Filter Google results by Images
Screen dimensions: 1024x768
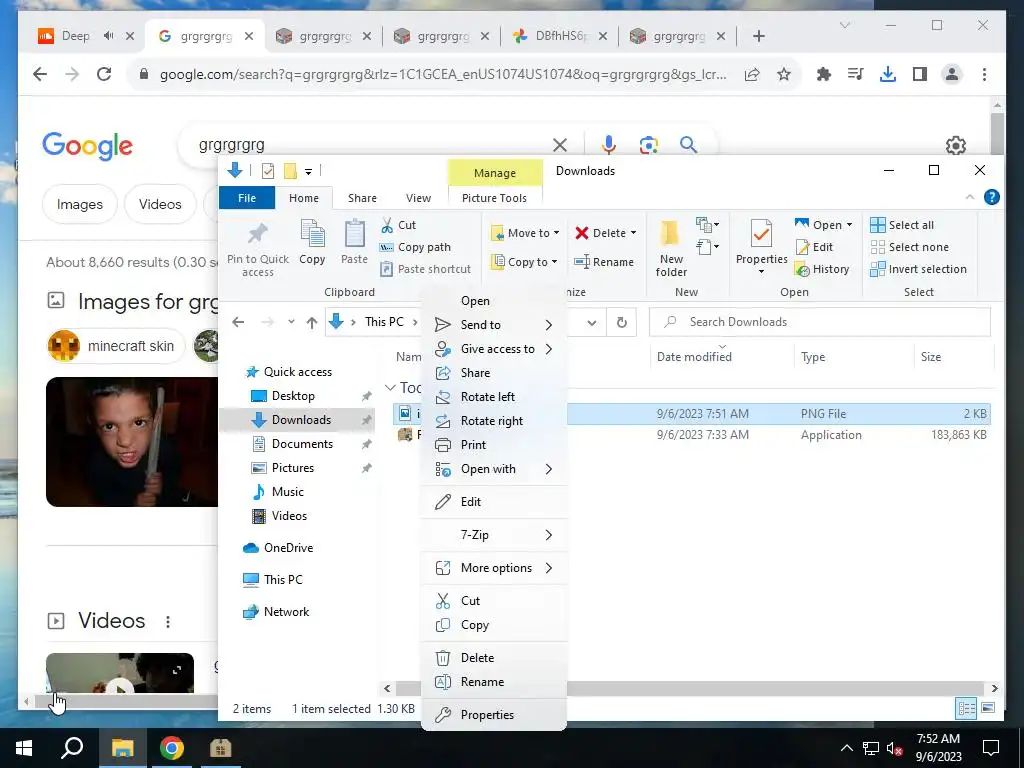80,204
